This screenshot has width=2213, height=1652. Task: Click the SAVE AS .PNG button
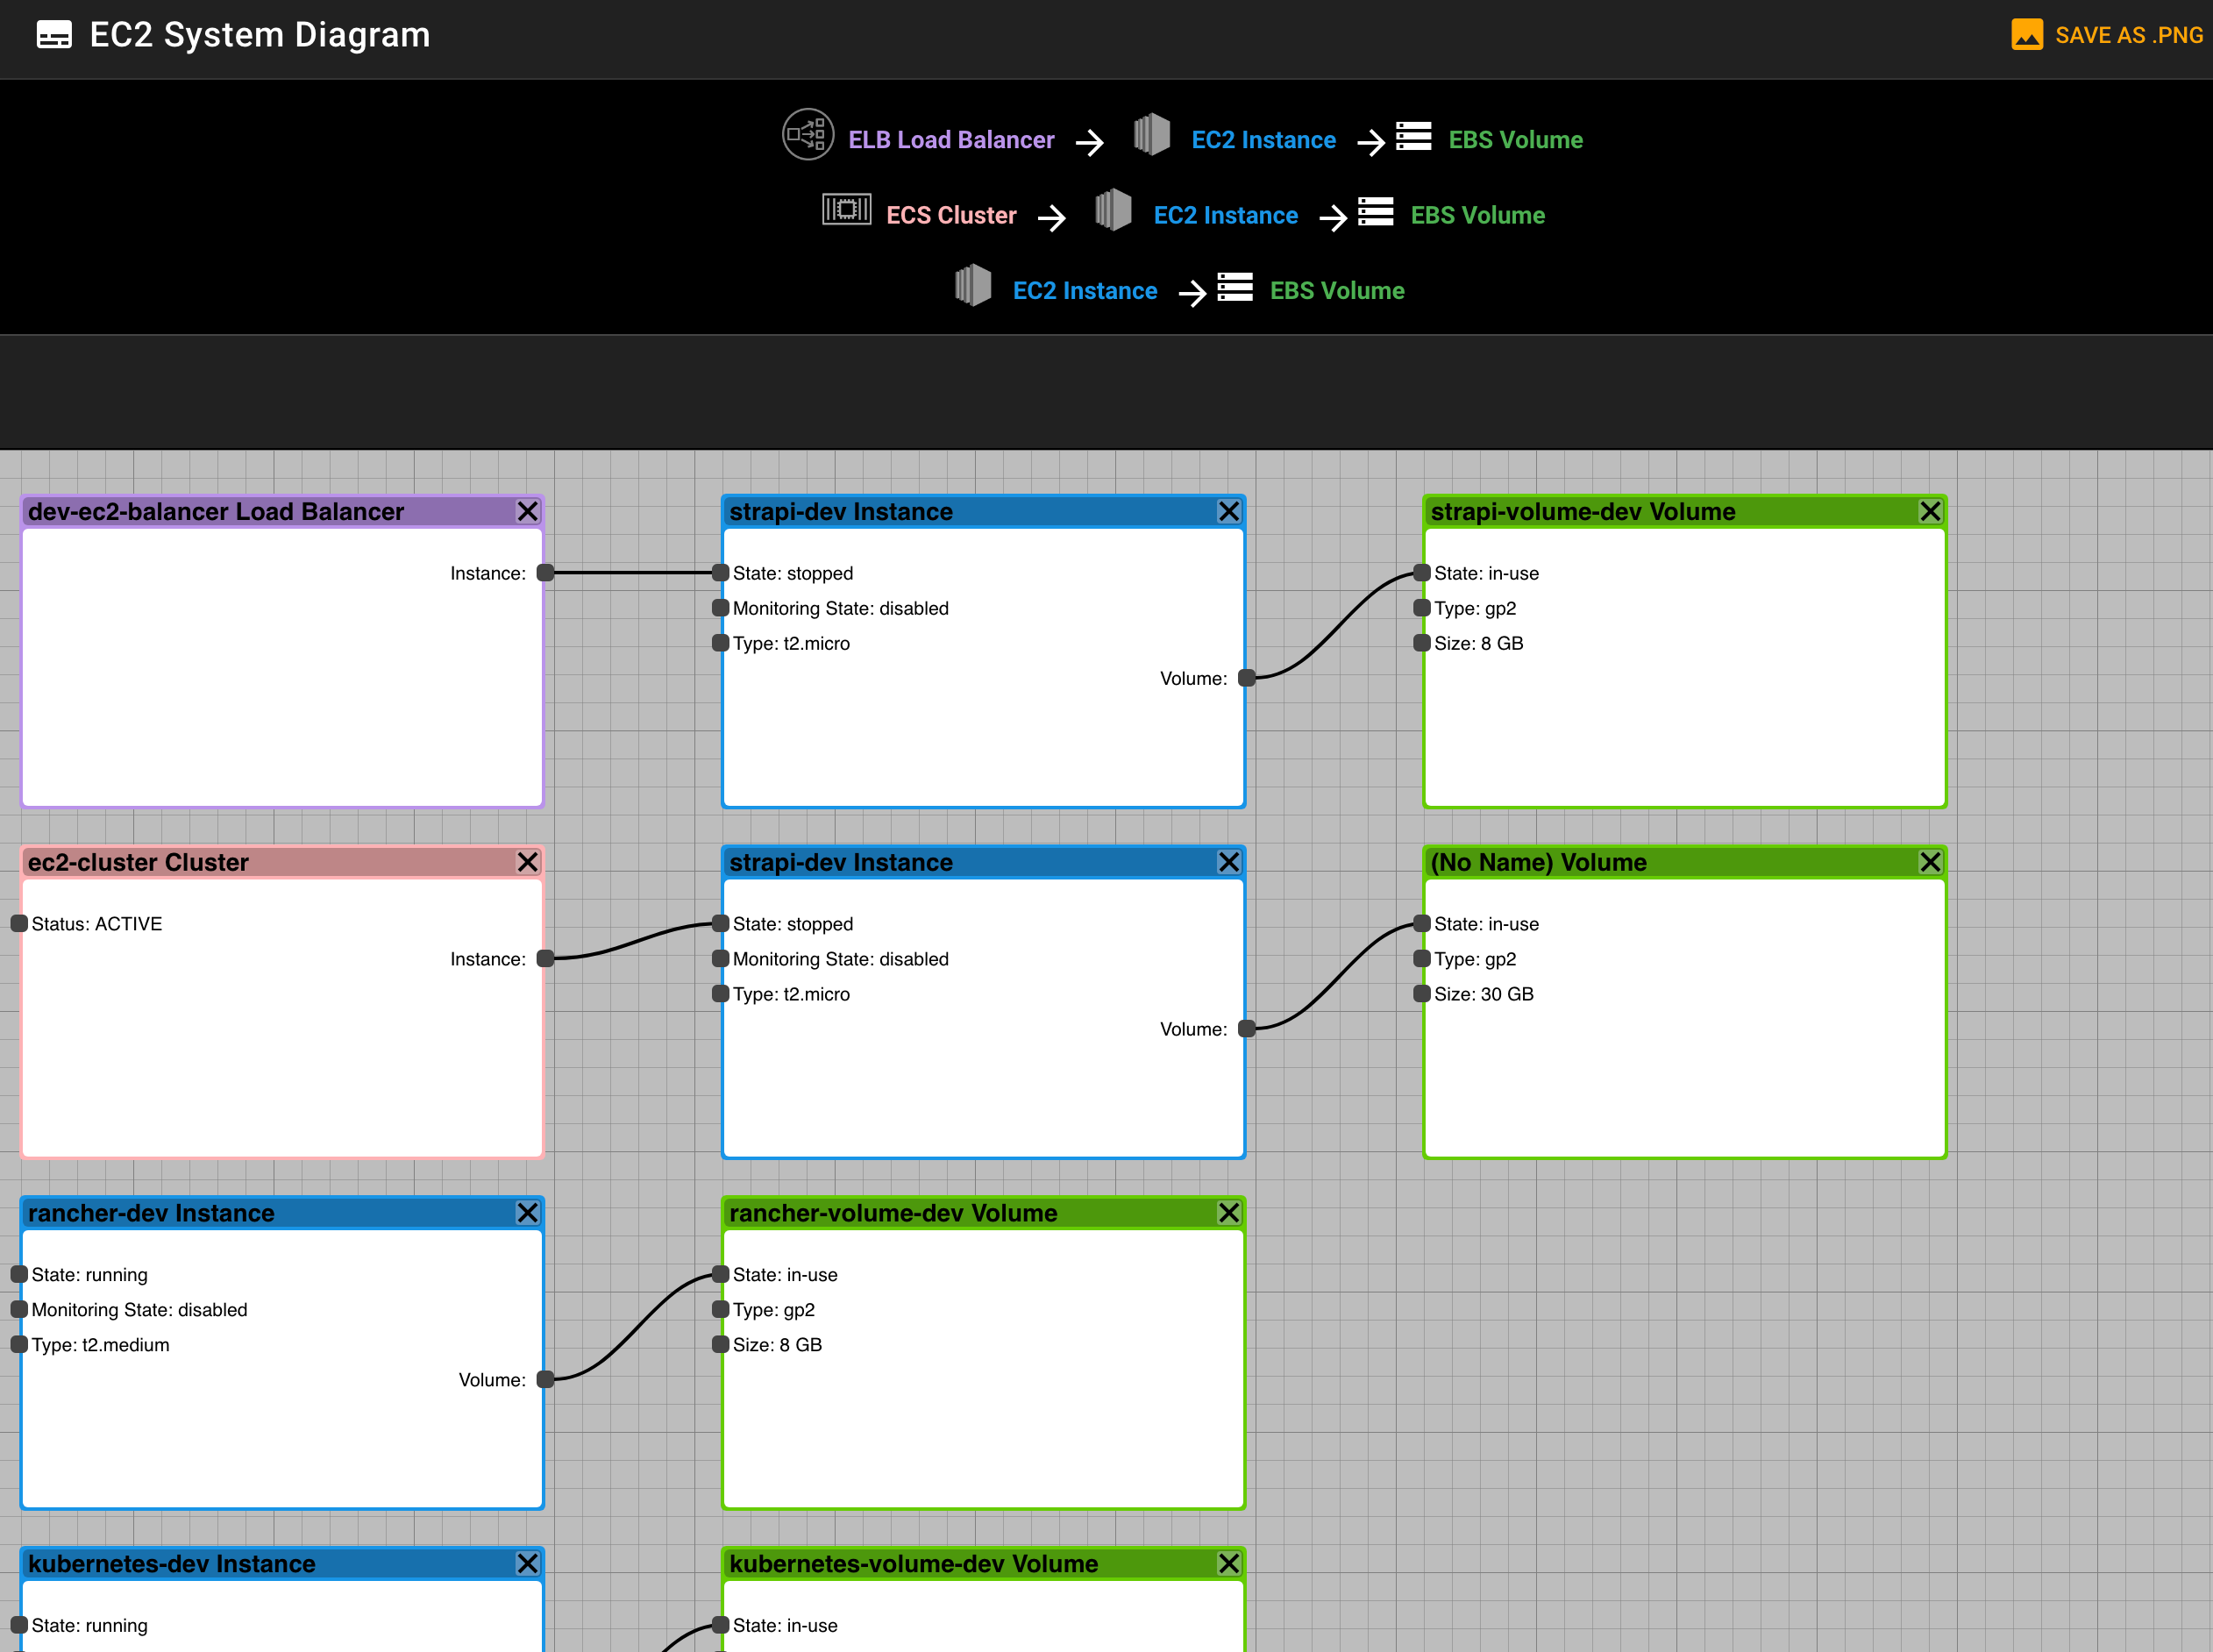[x=2106, y=35]
